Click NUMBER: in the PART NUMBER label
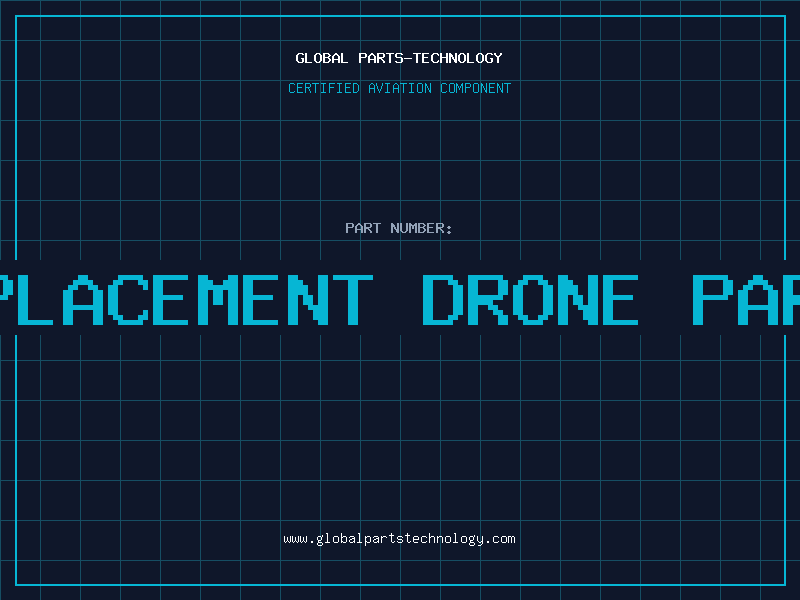Image resolution: width=800 pixels, height=600 pixels. tap(421, 228)
